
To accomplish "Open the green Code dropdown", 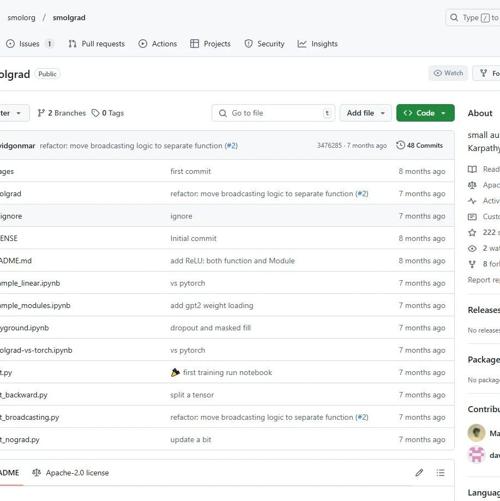I will coord(425,113).
